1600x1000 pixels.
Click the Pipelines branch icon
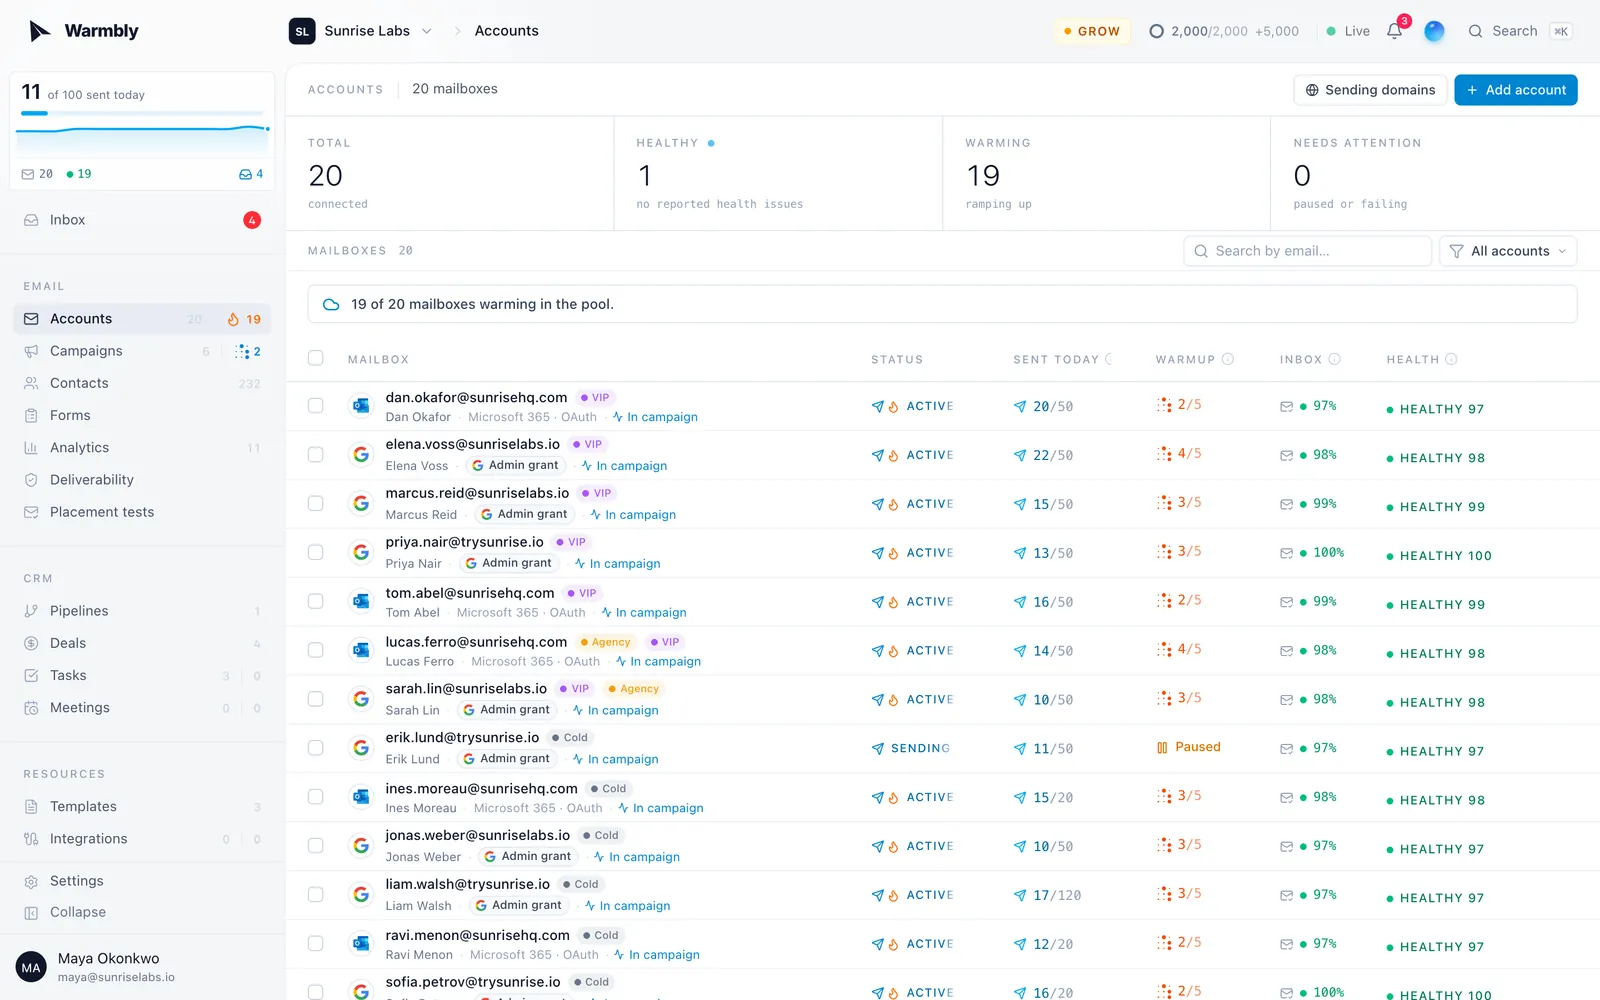pos(31,611)
